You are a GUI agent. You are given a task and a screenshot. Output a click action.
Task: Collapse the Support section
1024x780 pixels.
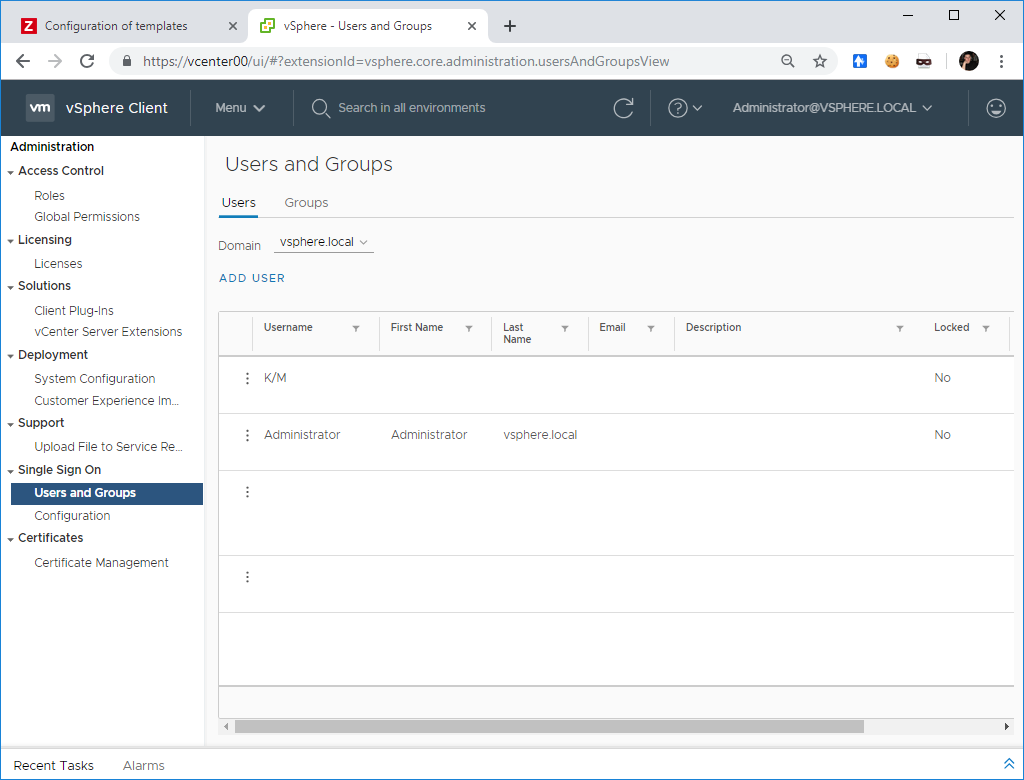coord(10,424)
